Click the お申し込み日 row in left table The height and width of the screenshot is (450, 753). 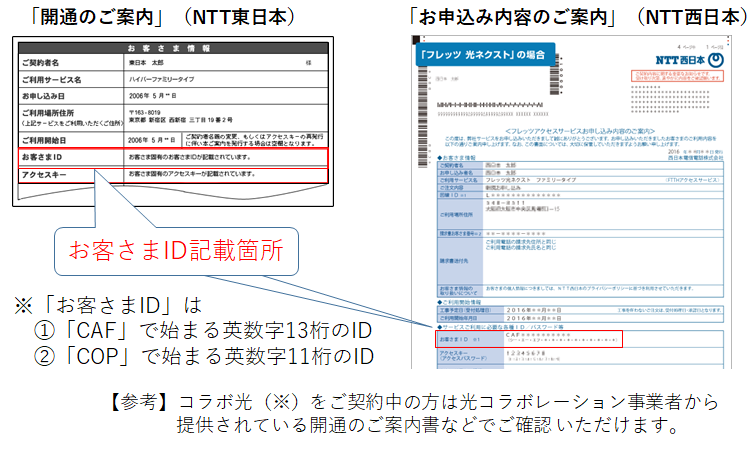click(x=171, y=95)
